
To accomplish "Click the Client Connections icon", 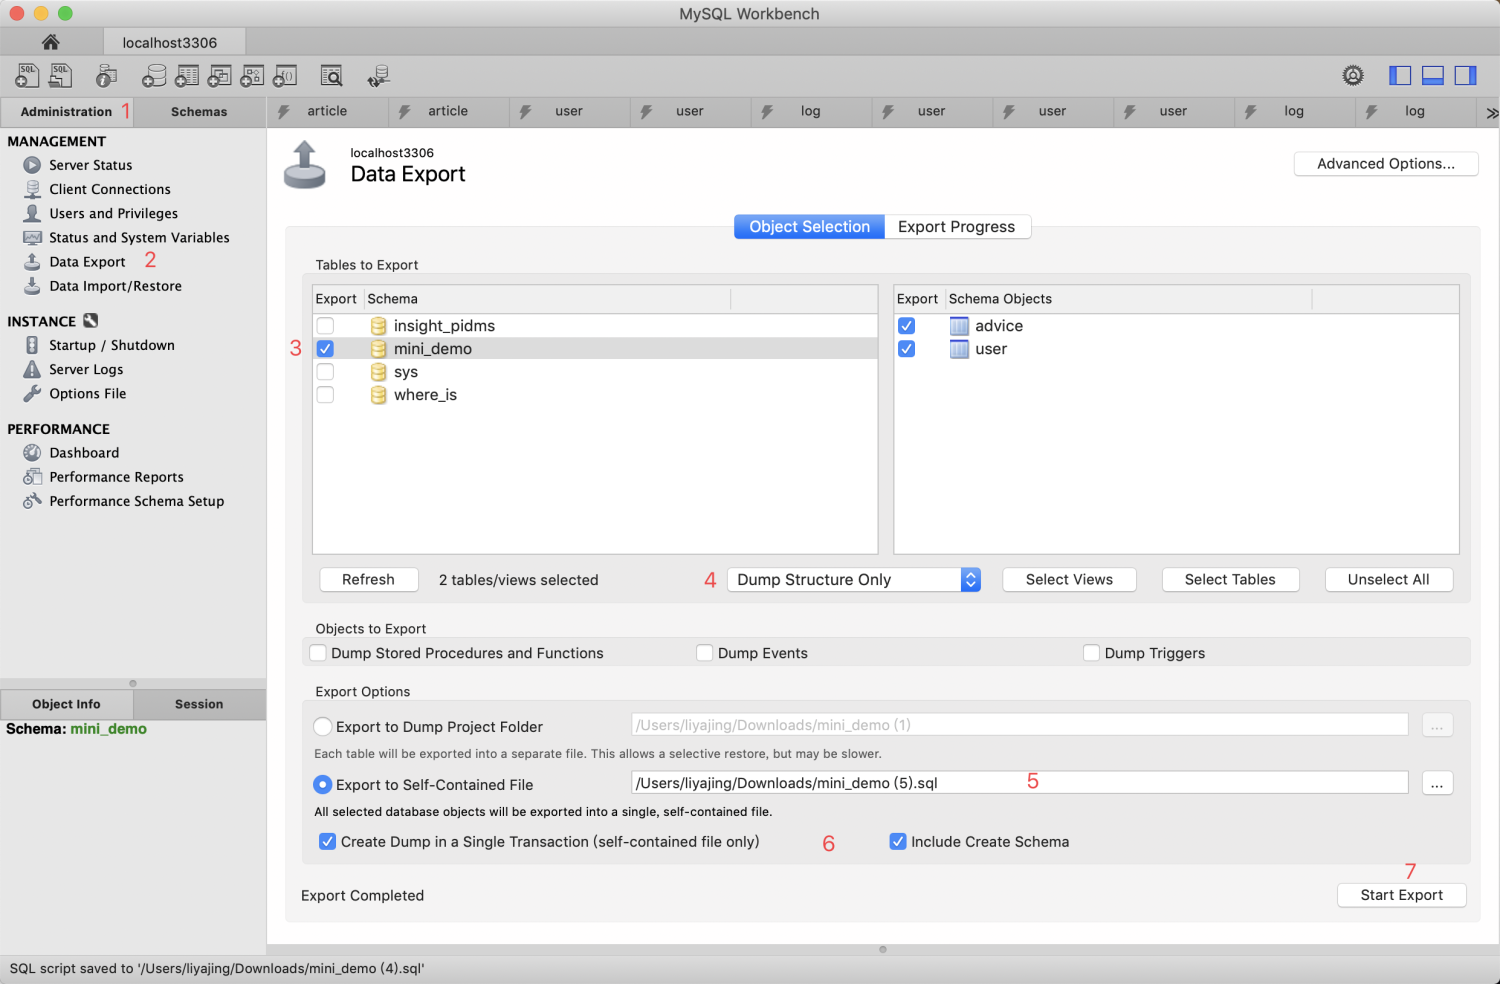I will (x=32, y=189).
